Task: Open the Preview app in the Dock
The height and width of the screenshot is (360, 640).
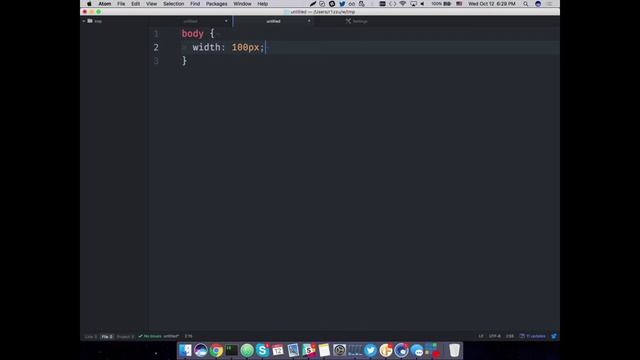Action: pyautogui.click(x=293, y=350)
